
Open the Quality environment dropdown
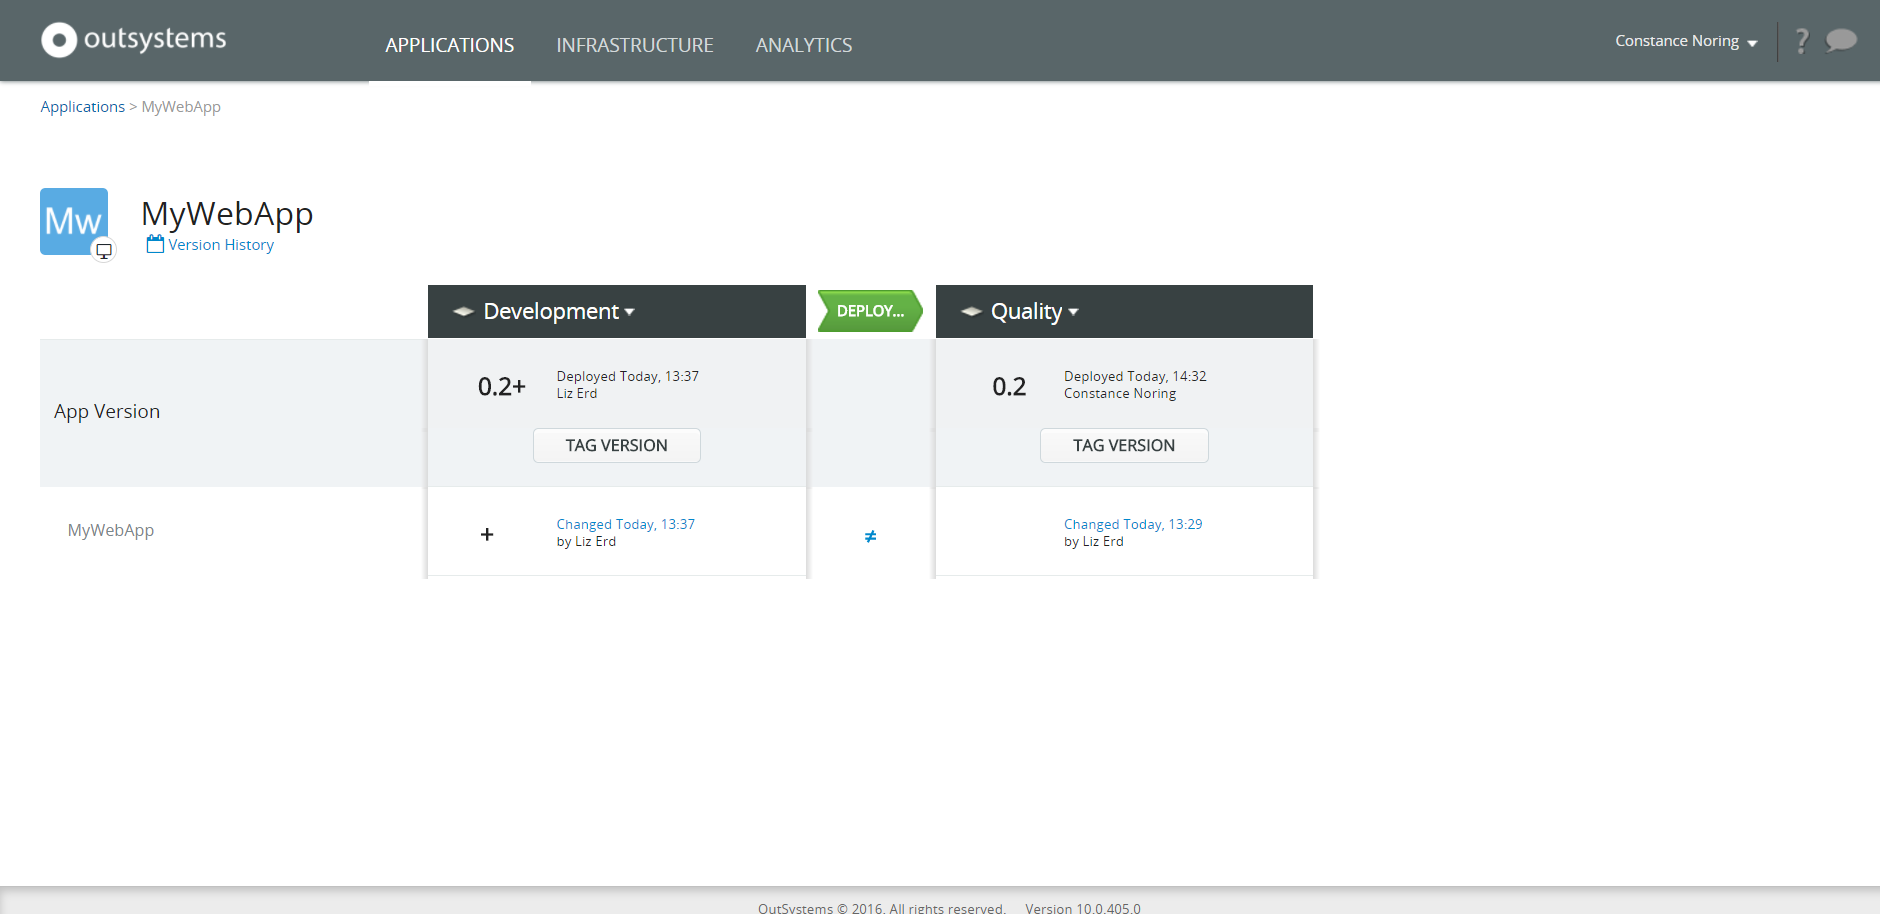(x=1073, y=312)
